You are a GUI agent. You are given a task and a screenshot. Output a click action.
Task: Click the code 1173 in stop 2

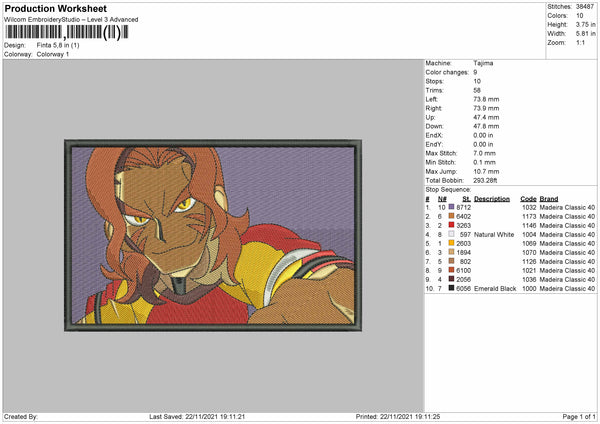[529, 216]
